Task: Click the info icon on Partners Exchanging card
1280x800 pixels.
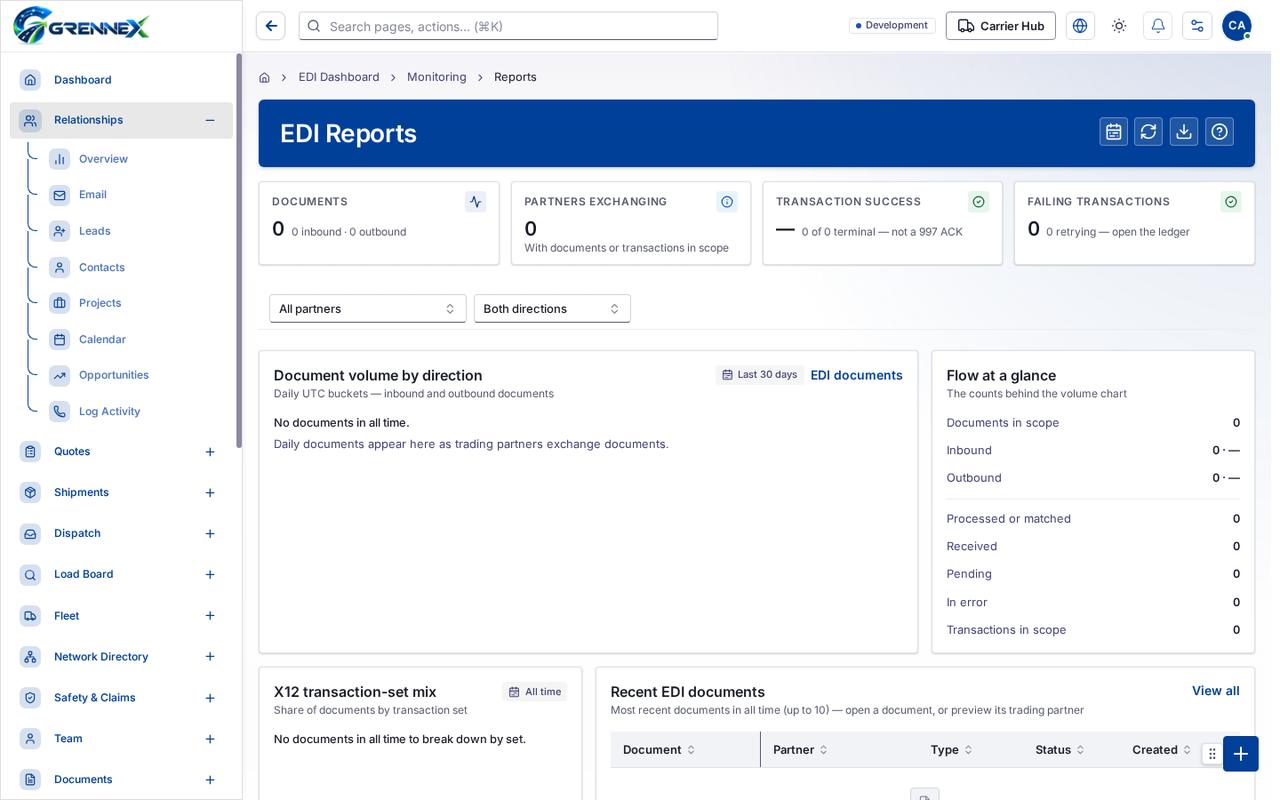Action: pos(727,202)
